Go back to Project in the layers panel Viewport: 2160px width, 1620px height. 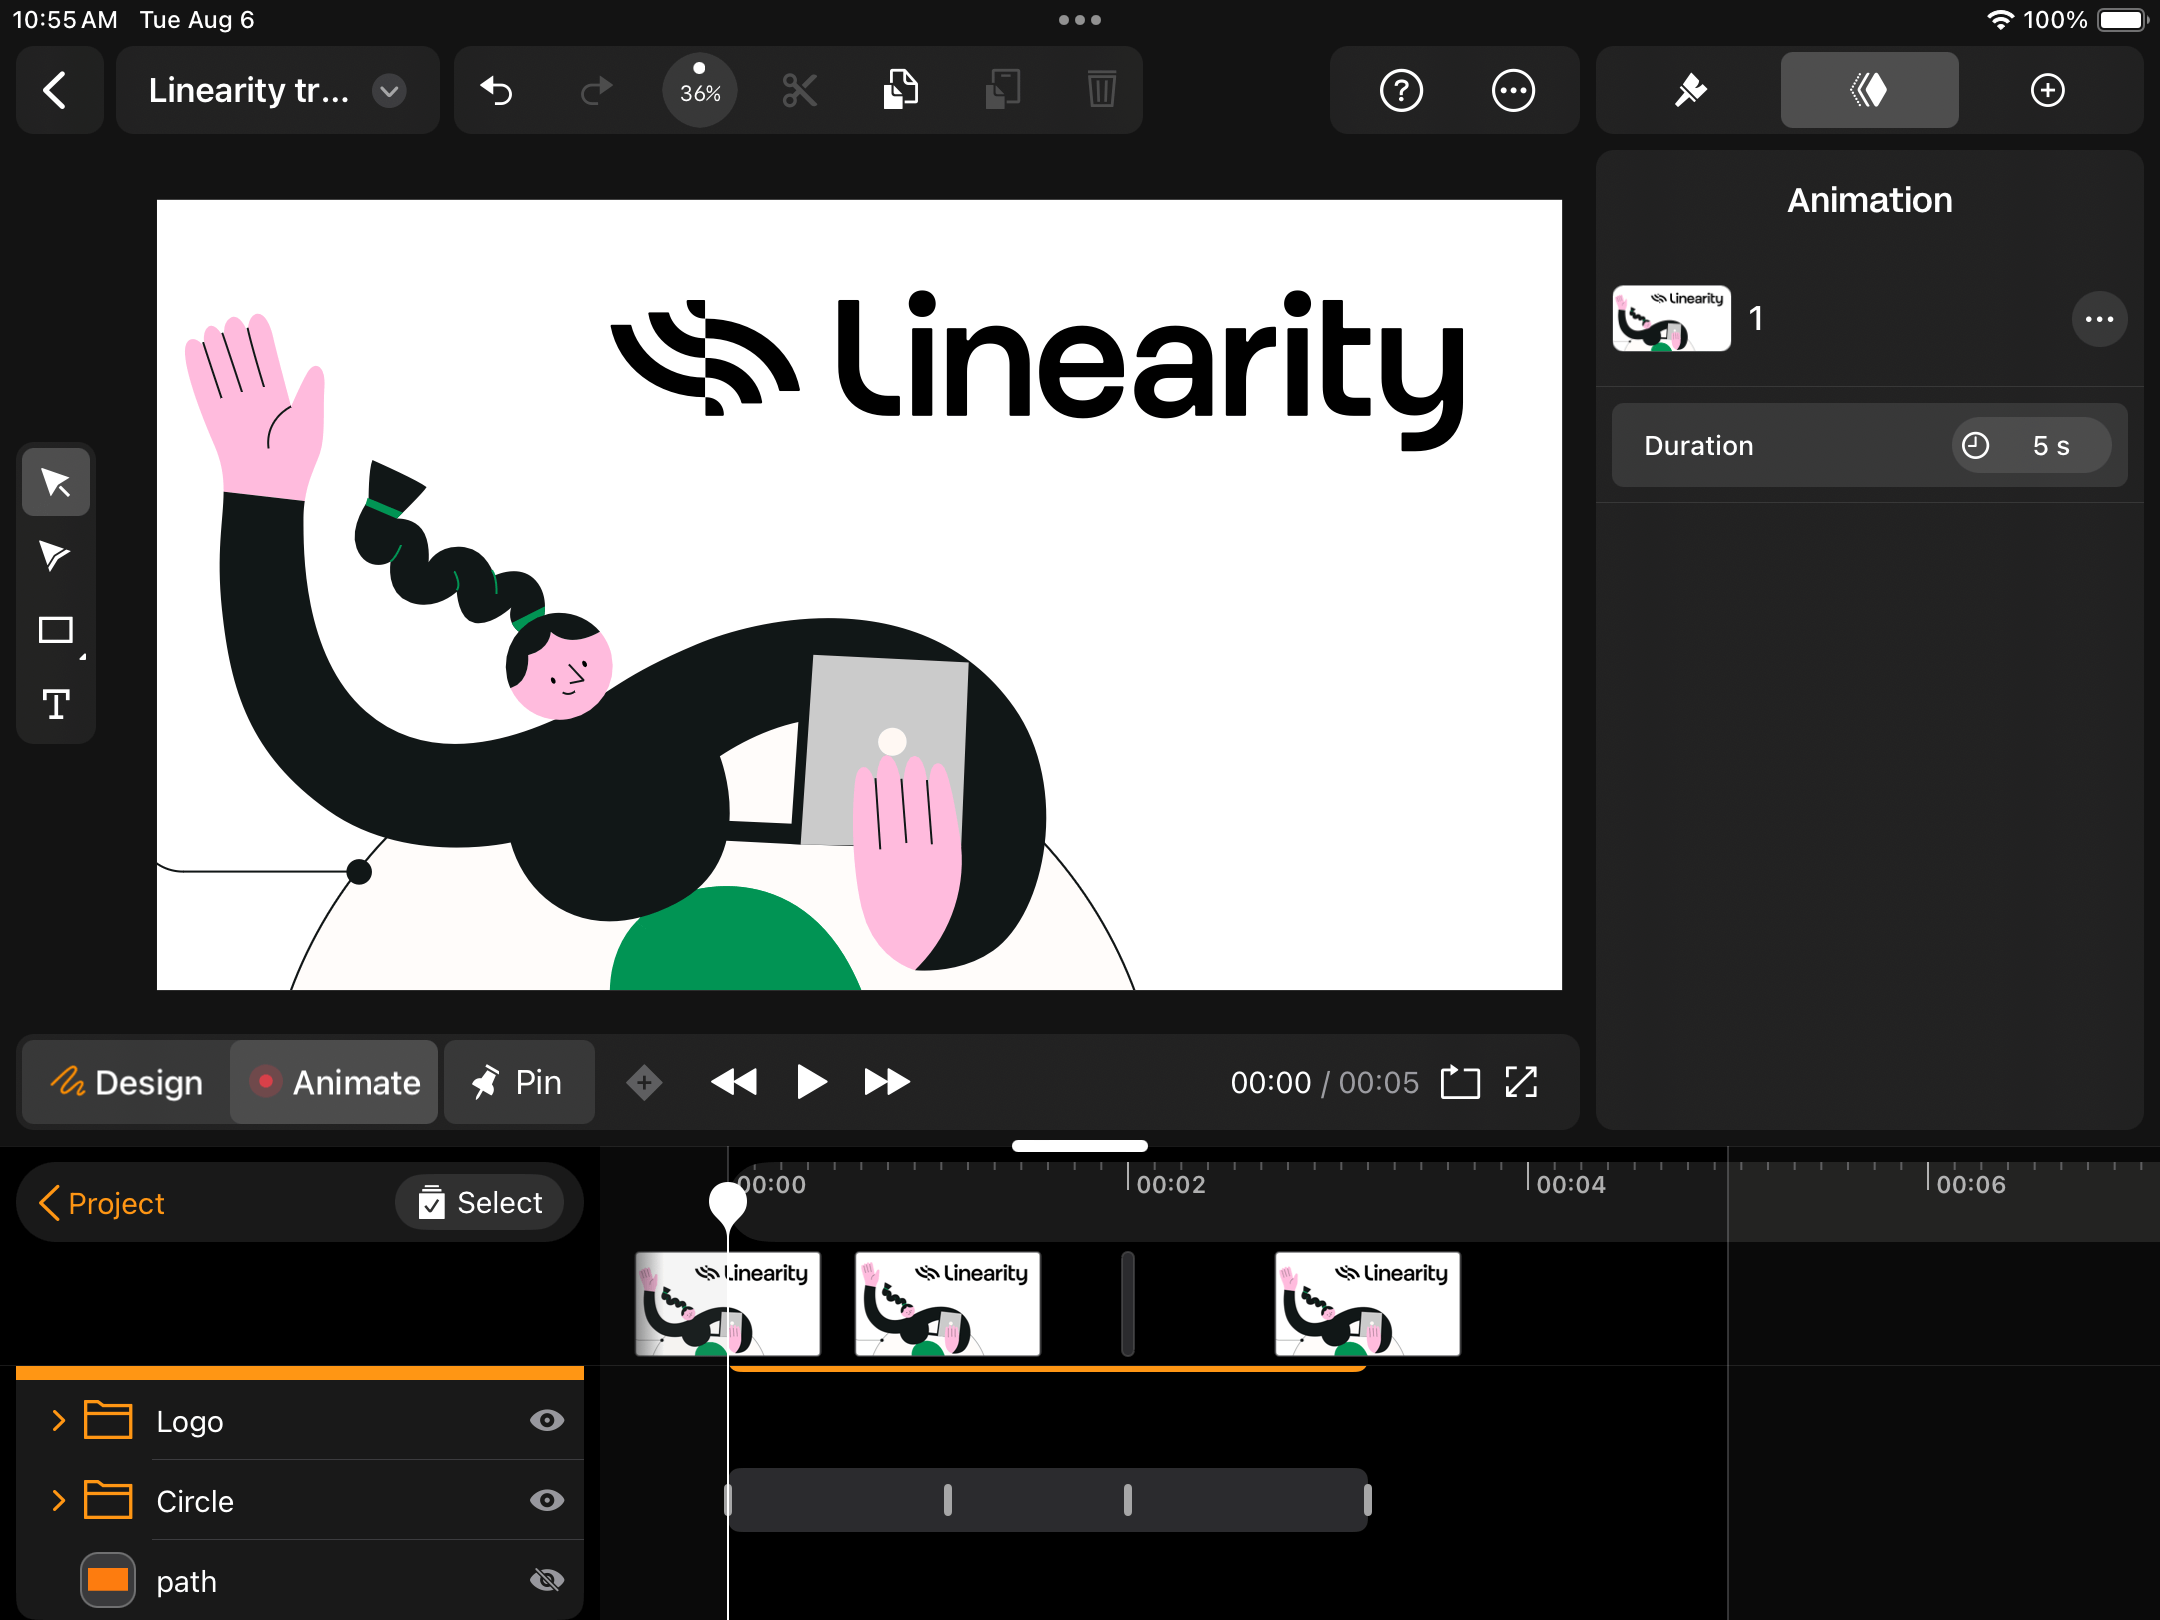[x=101, y=1203]
